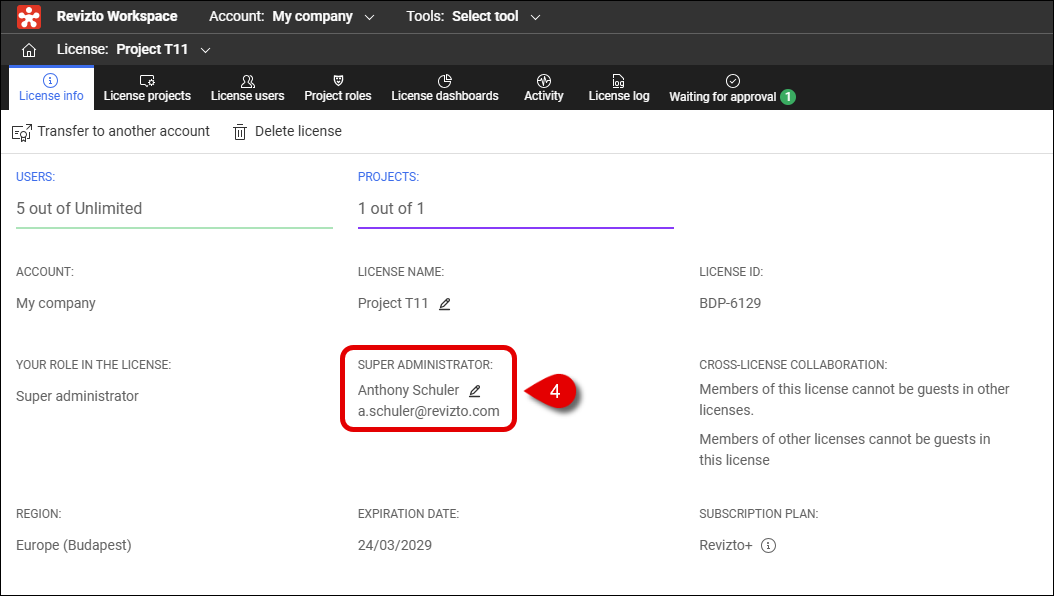Open the License dashboards tab
Screen dimensions: 1054x596
coord(445,88)
